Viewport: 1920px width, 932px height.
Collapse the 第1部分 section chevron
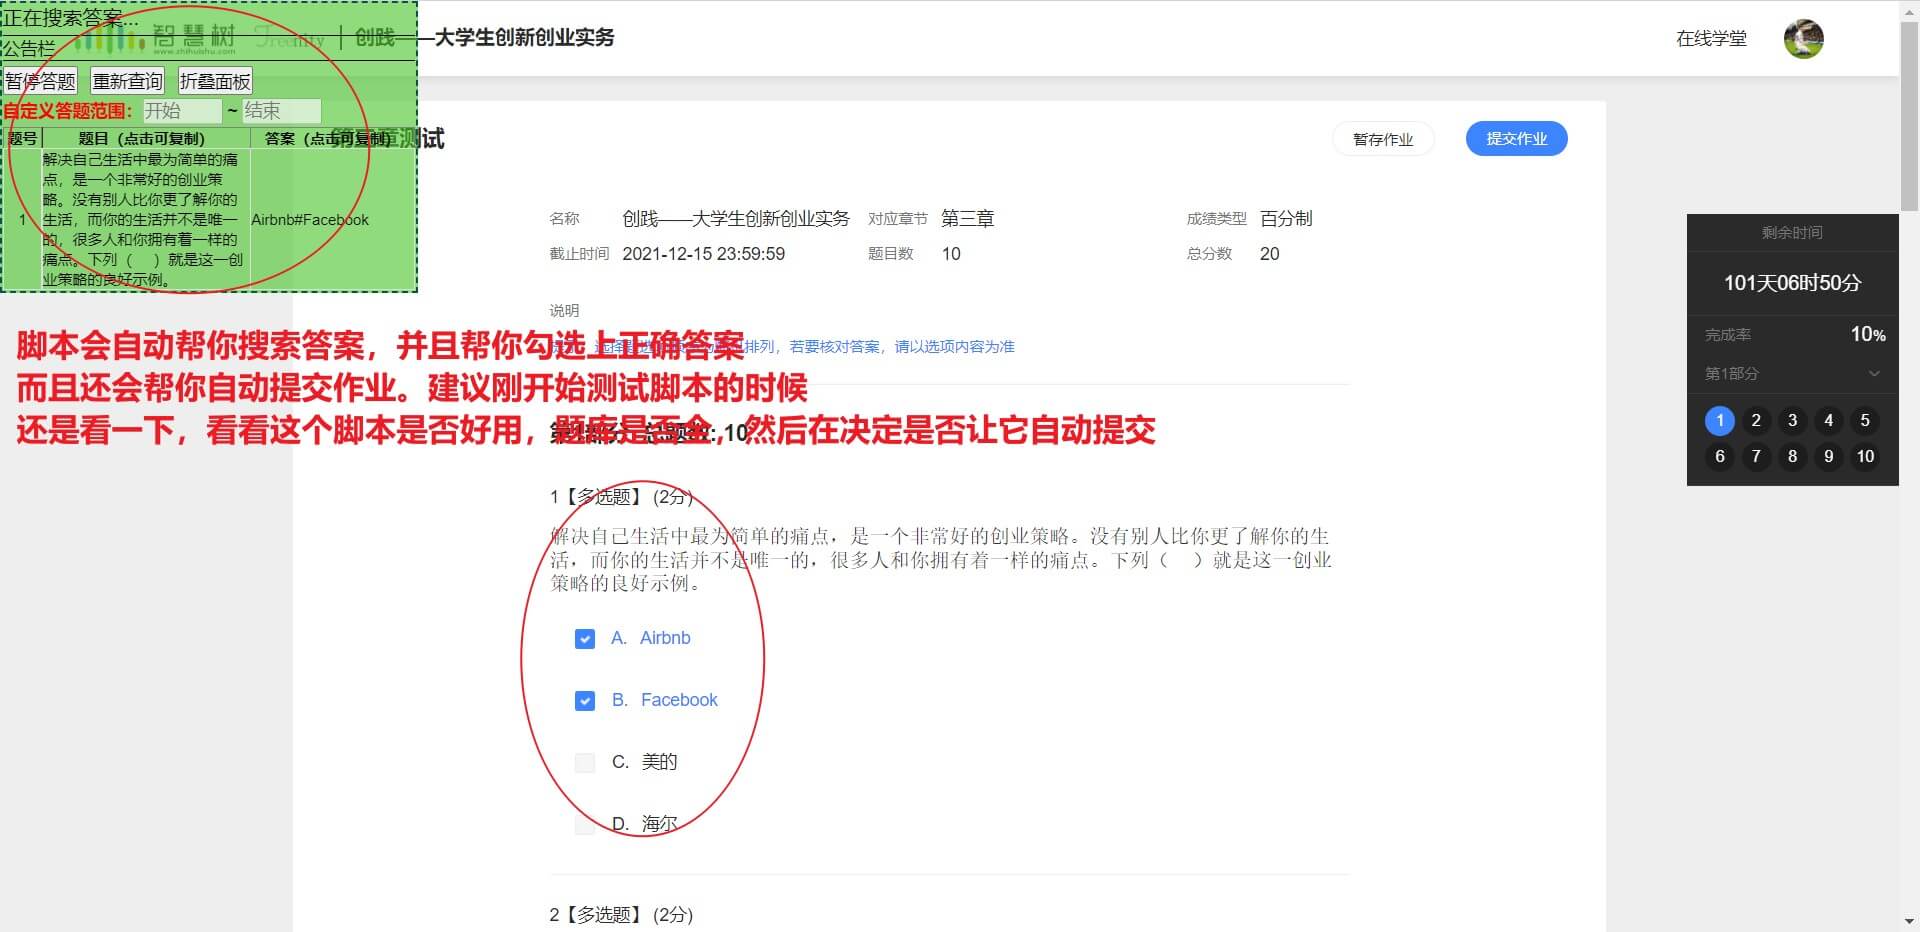pos(1874,374)
